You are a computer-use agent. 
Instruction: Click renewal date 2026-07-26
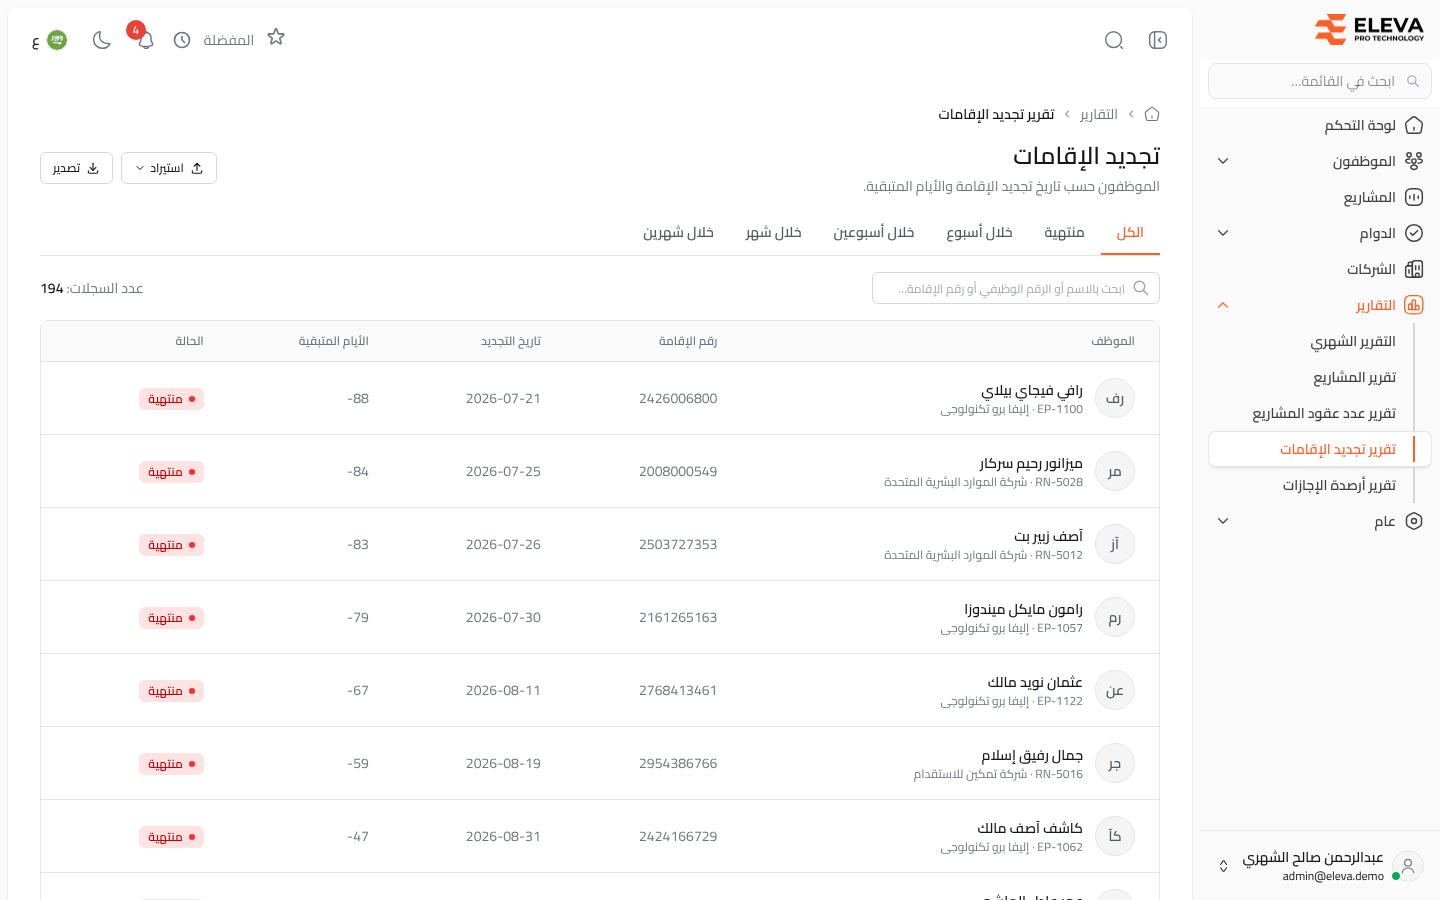503,544
